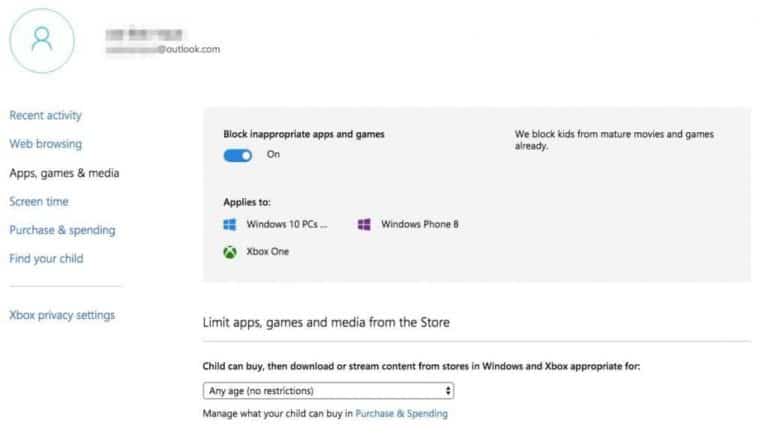
Task: Open Recent activity in the sidebar
Action: 45,115
